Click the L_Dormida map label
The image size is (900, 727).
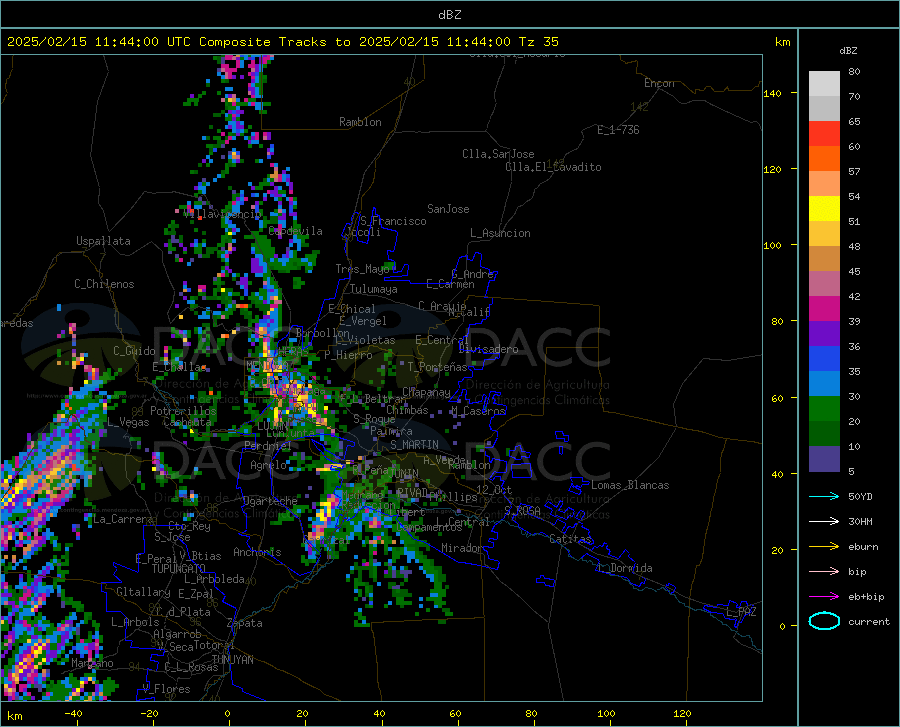(x=624, y=568)
